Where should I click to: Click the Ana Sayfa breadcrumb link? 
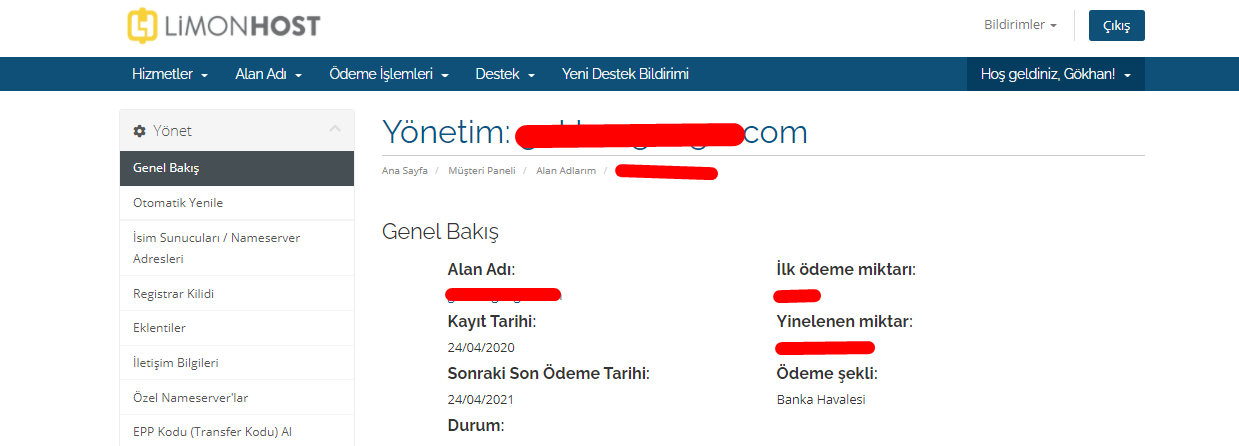click(x=405, y=171)
